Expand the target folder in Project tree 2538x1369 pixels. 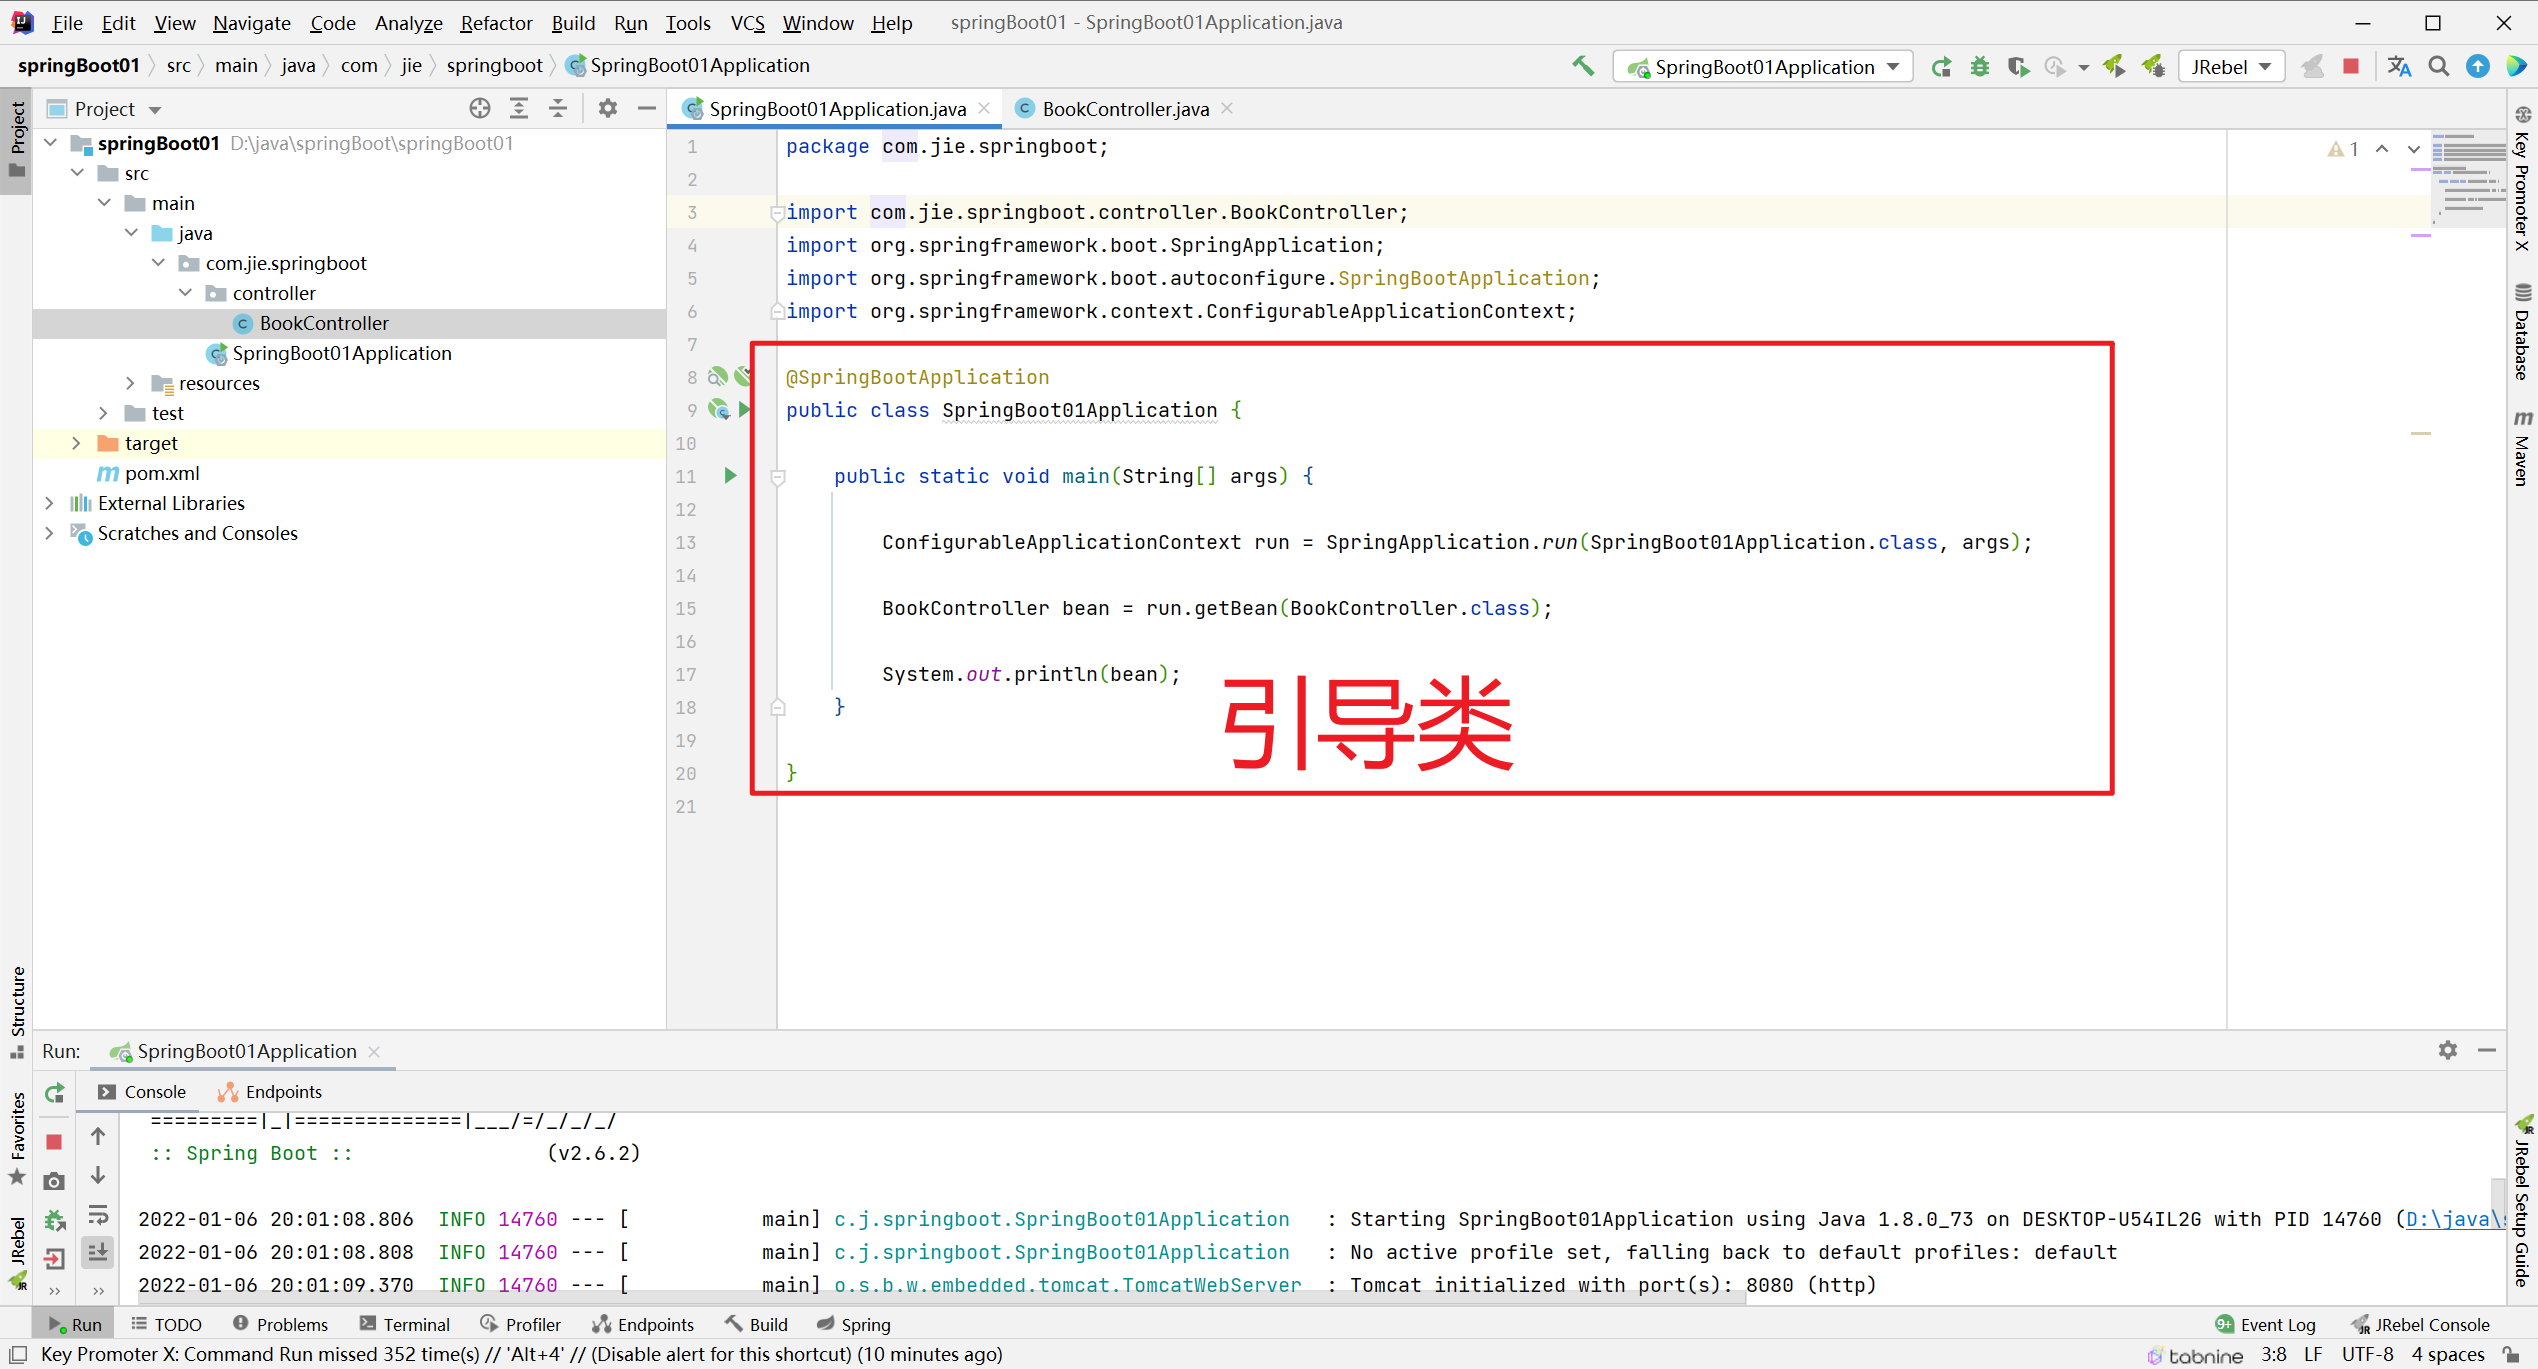coord(77,443)
